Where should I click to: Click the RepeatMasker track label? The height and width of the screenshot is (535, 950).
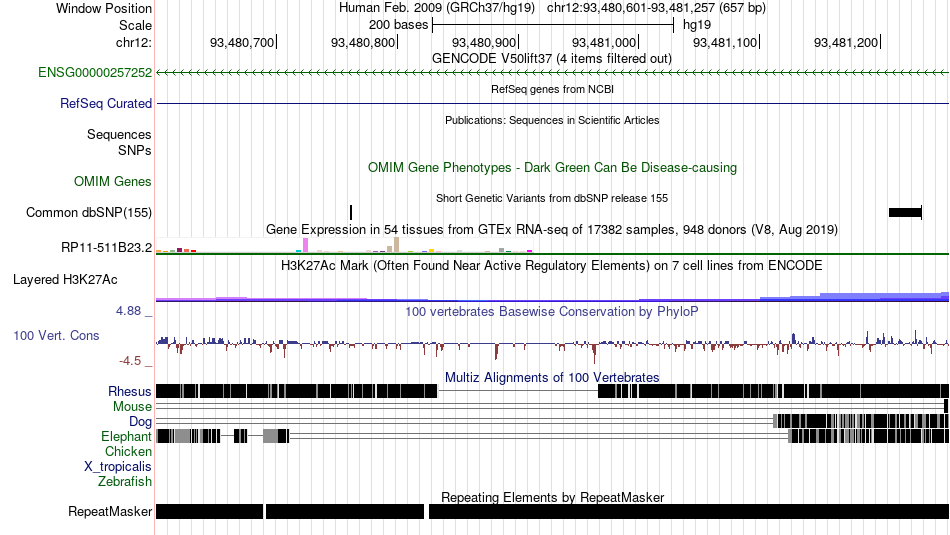[110, 511]
